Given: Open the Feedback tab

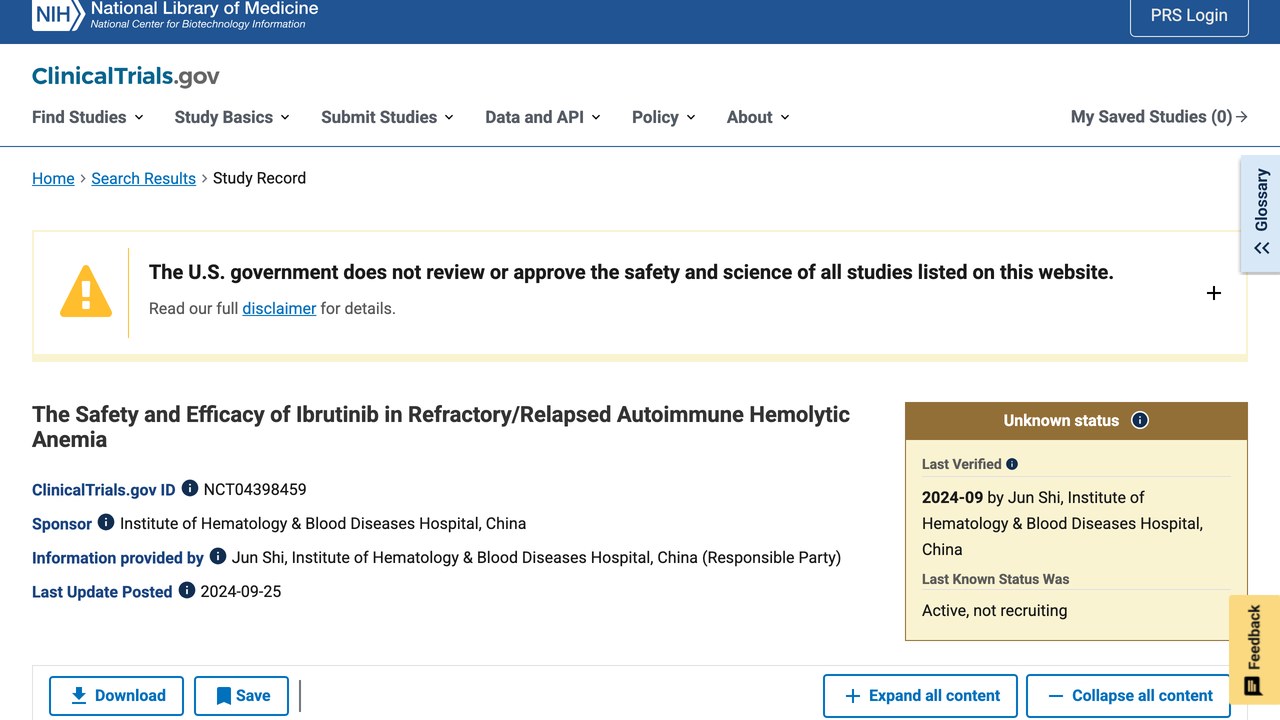Looking at the screenshot, I should pyautogui.click(x=1254, y=650).
